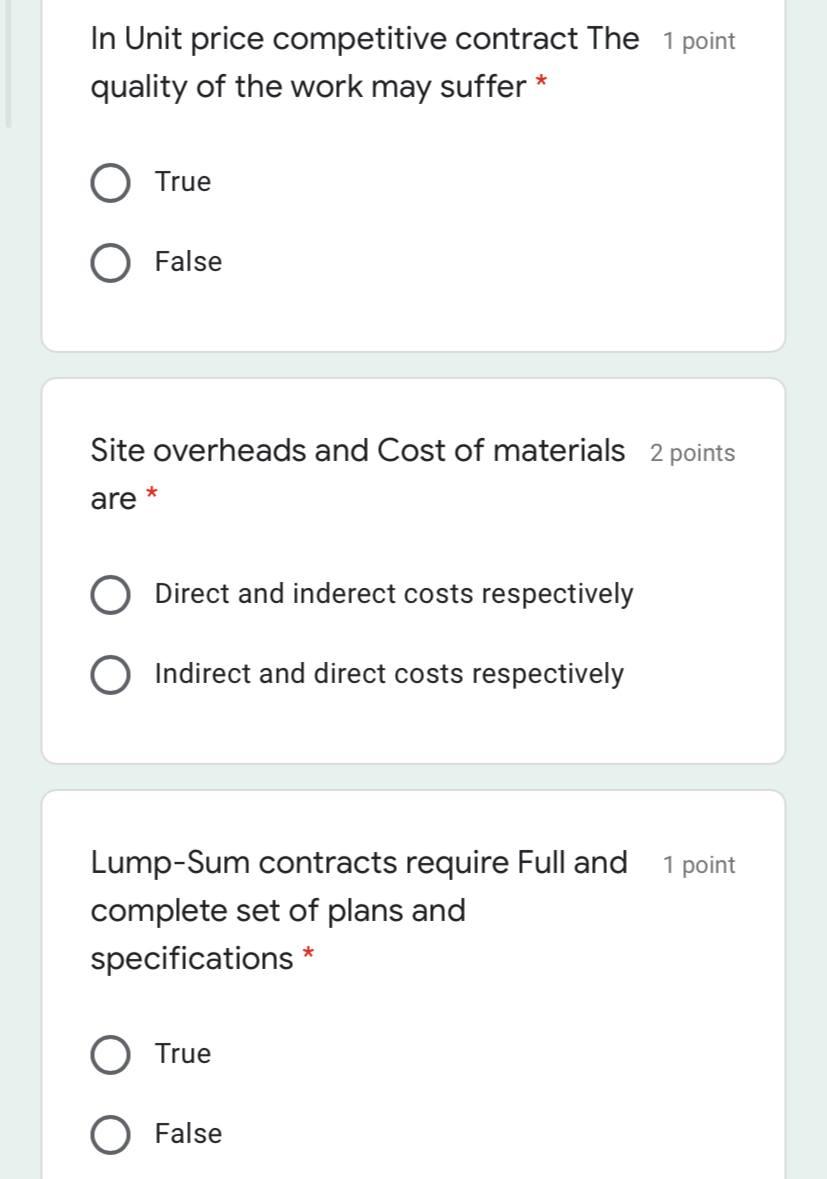Select False for the Unit price contract question
The height and width of the screenshot is (1179, 827).
(110, 262)
